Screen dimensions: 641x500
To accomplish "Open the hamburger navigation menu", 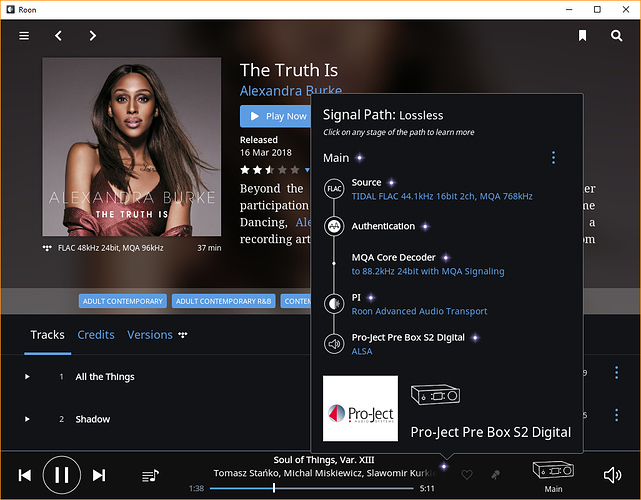I will click(x=24, y=36).
